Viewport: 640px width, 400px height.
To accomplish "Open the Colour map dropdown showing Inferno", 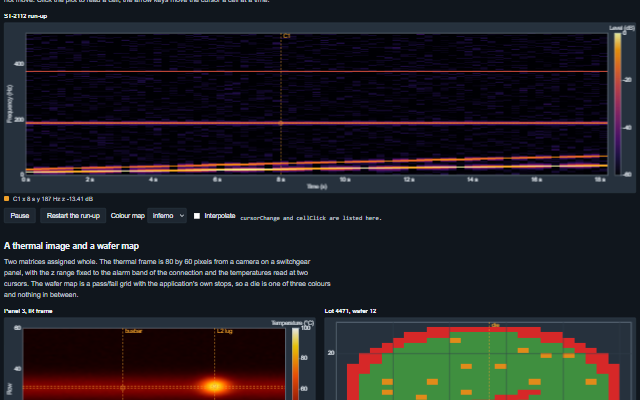I will click(167, 216).
